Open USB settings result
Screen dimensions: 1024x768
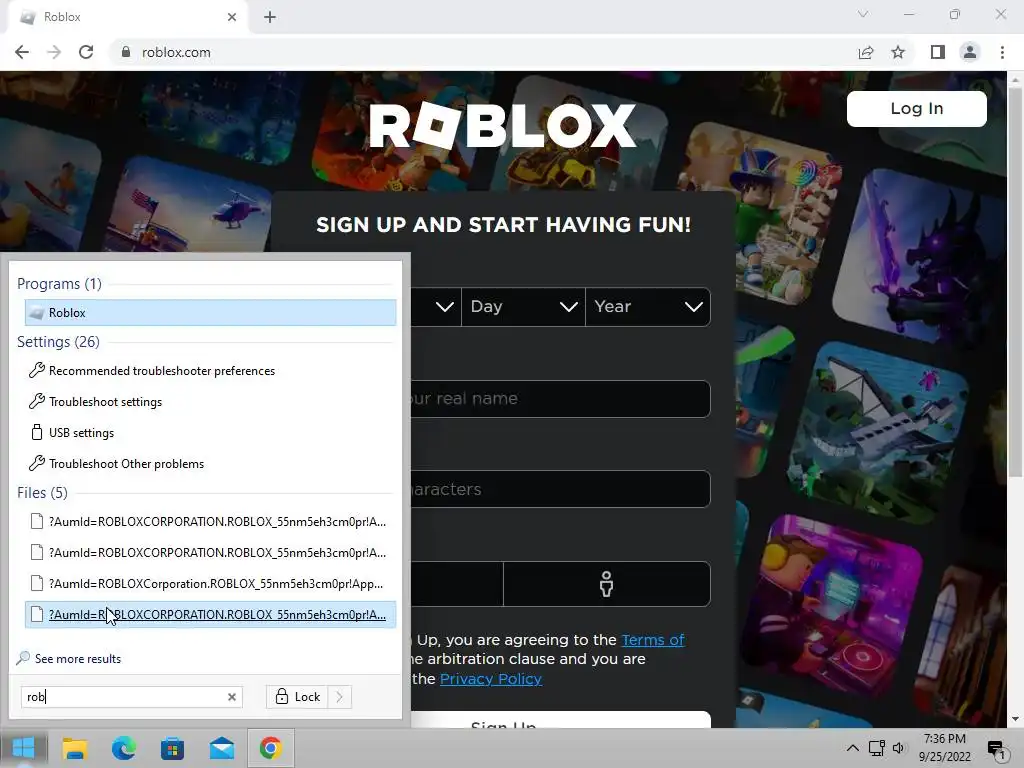(x=210, y=433)
